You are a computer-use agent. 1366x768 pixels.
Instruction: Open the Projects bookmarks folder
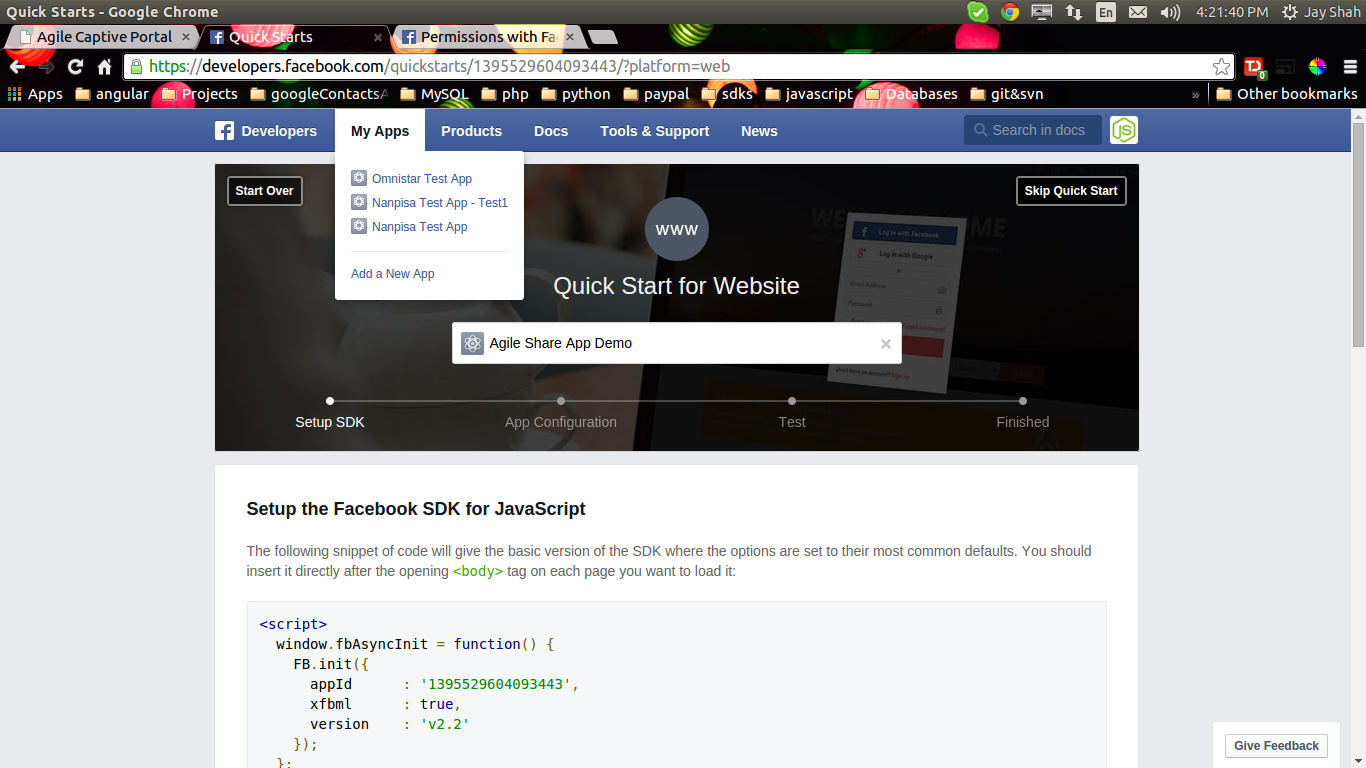199,94
